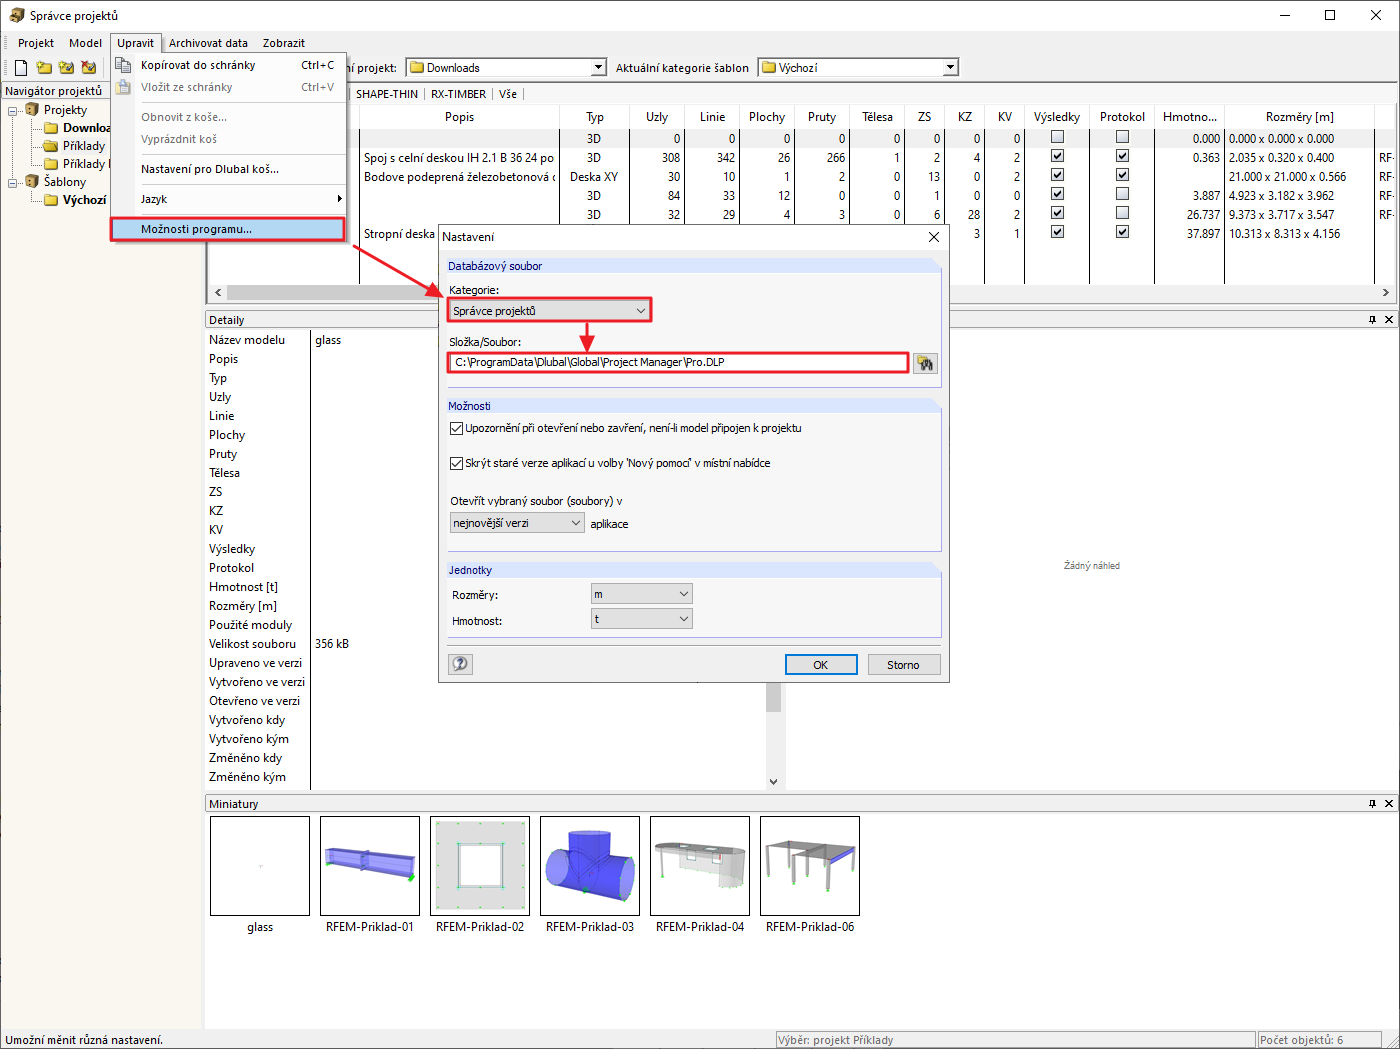Open help in the Nastavení dialog

tap(460, 664)
